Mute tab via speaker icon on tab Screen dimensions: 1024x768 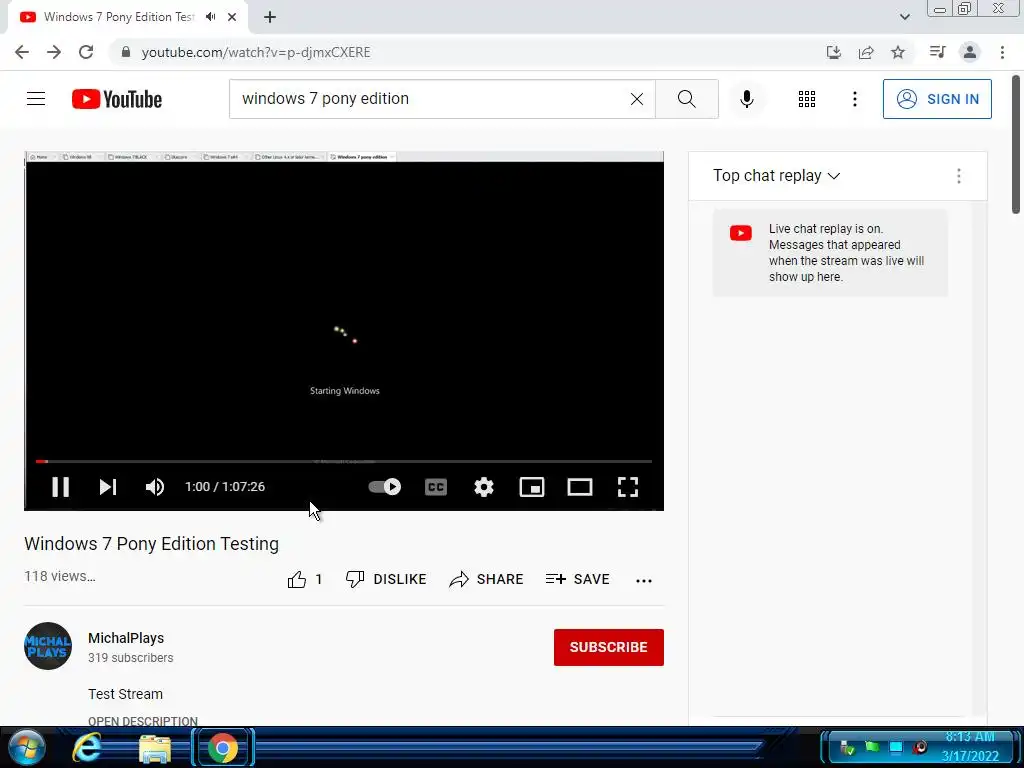pos(210,17)
